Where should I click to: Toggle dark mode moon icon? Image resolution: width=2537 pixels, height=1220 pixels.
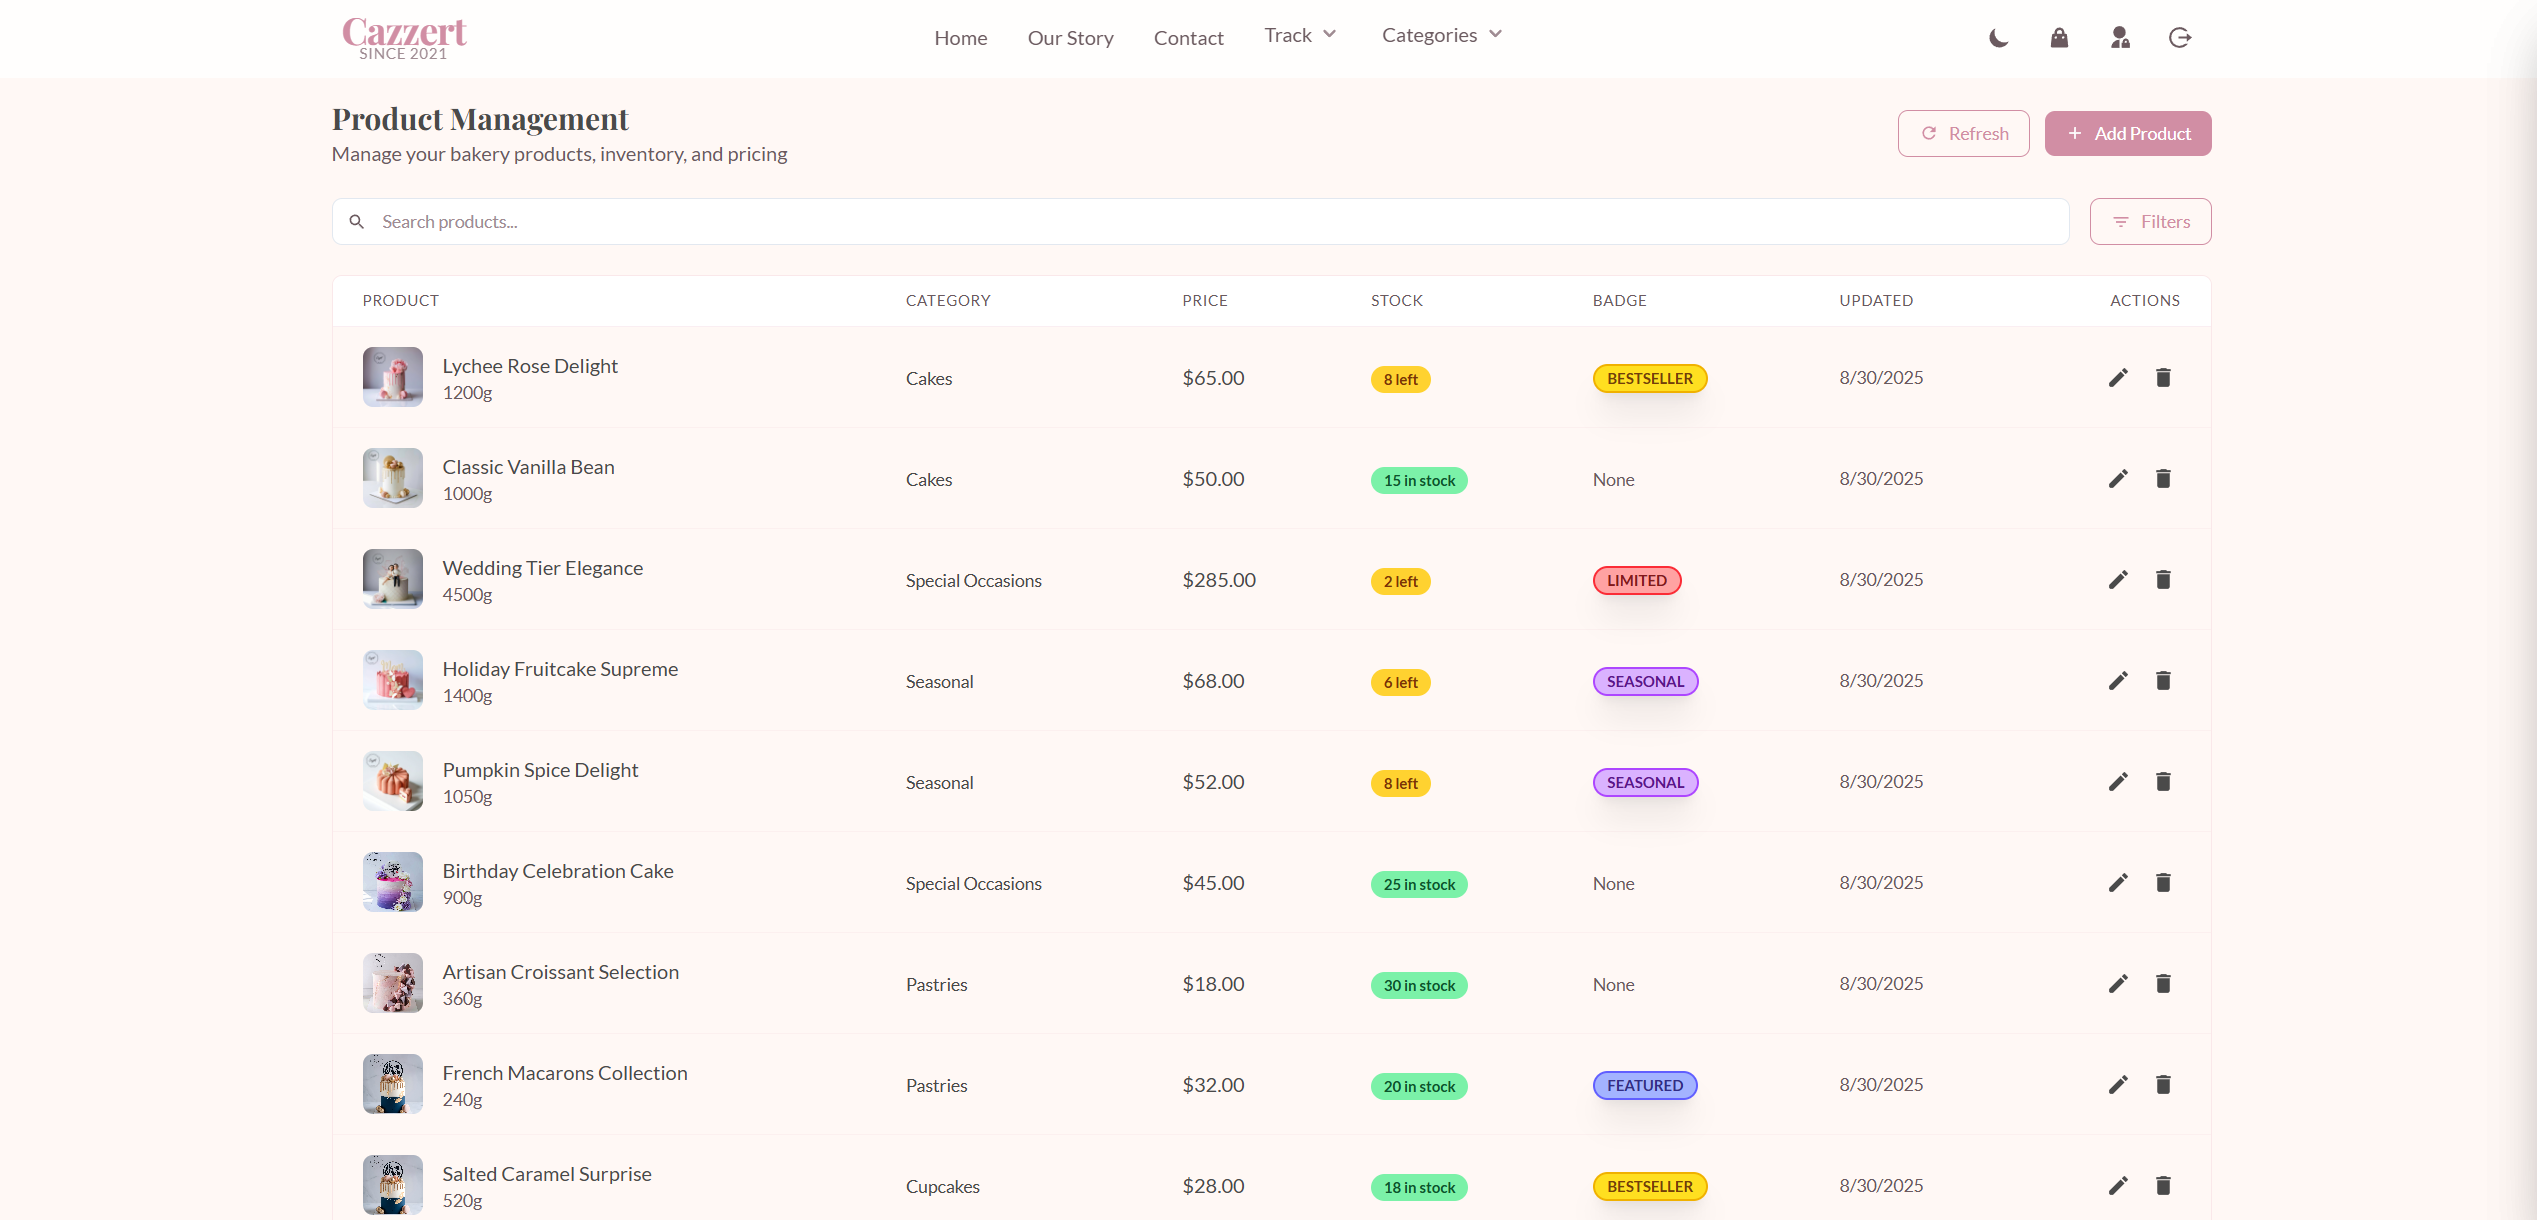(x=1998, y=38)
